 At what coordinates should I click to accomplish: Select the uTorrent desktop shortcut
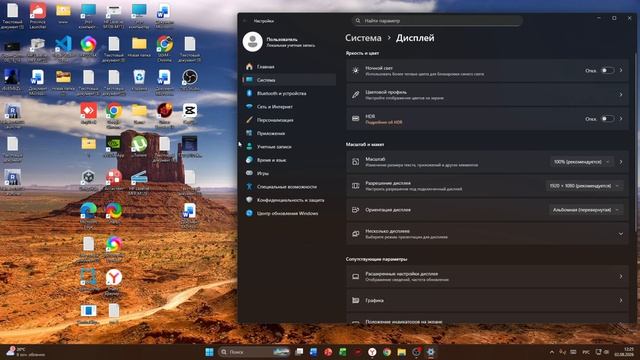coord(139,147)
